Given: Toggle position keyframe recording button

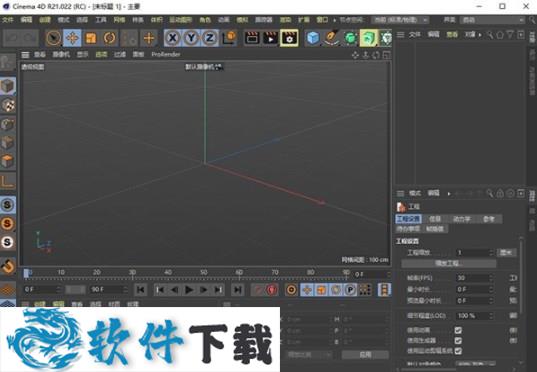Looking at the screenshot, I should click(307, 290).
